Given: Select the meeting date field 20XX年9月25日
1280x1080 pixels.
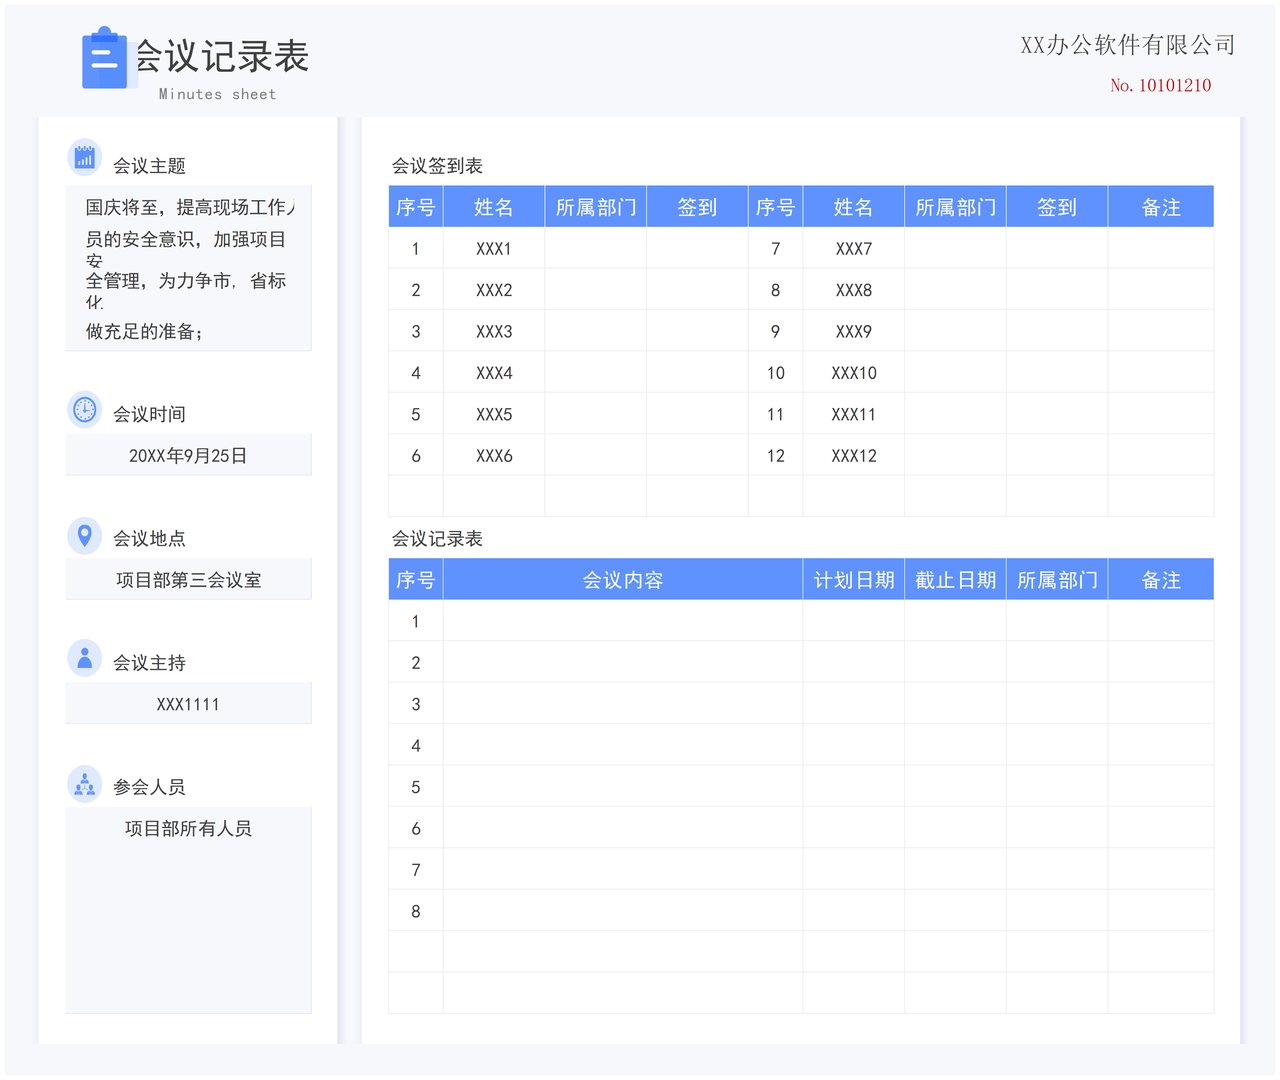Looking at the screenshot, I should (188, 455).
